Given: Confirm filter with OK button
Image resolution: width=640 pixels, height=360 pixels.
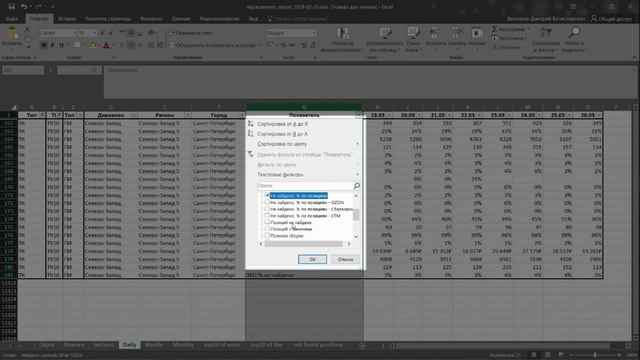Looking at the screenshot, I should tap(312, 259).
